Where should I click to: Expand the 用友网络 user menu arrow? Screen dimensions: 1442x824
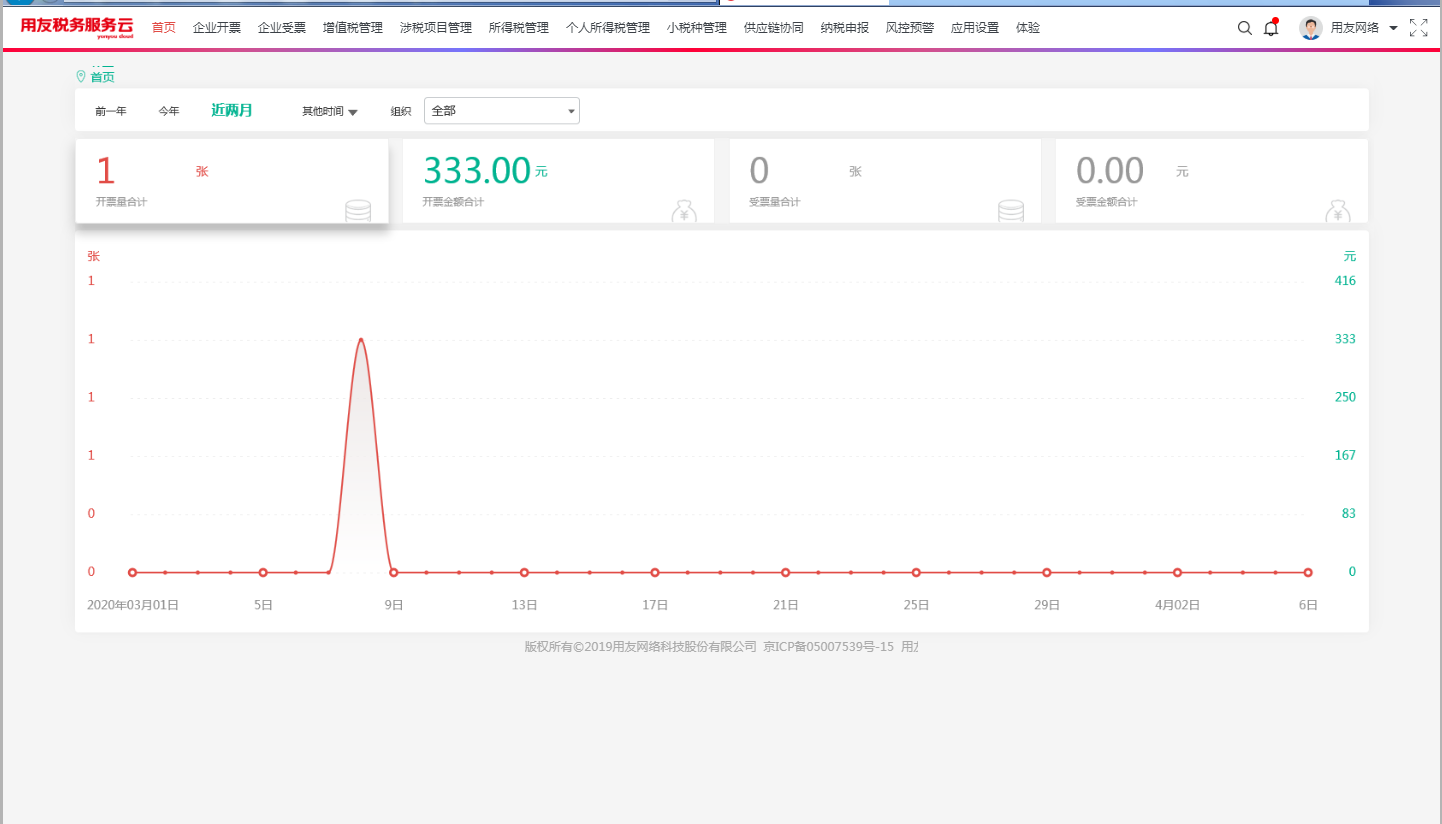point(1393,28)
